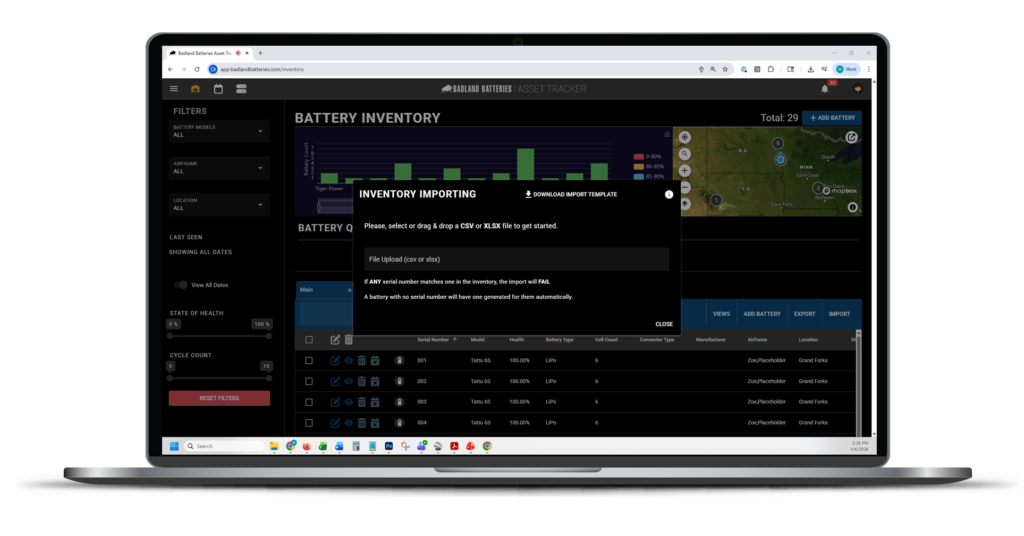This screenshot has height=536, width=1024.
Task: Expand the Airframe filter dropdown
Action: pyautogui.click(x=219, y=168)
